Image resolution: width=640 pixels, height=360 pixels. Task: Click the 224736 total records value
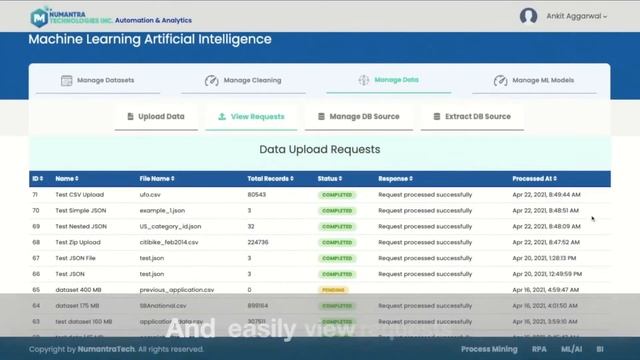(x=258, y=242)
